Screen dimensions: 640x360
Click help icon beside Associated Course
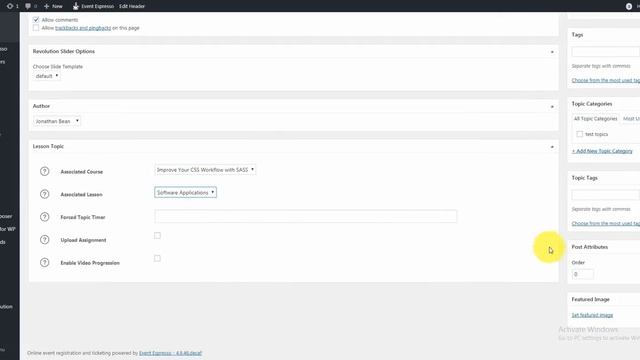click(44, 171)
